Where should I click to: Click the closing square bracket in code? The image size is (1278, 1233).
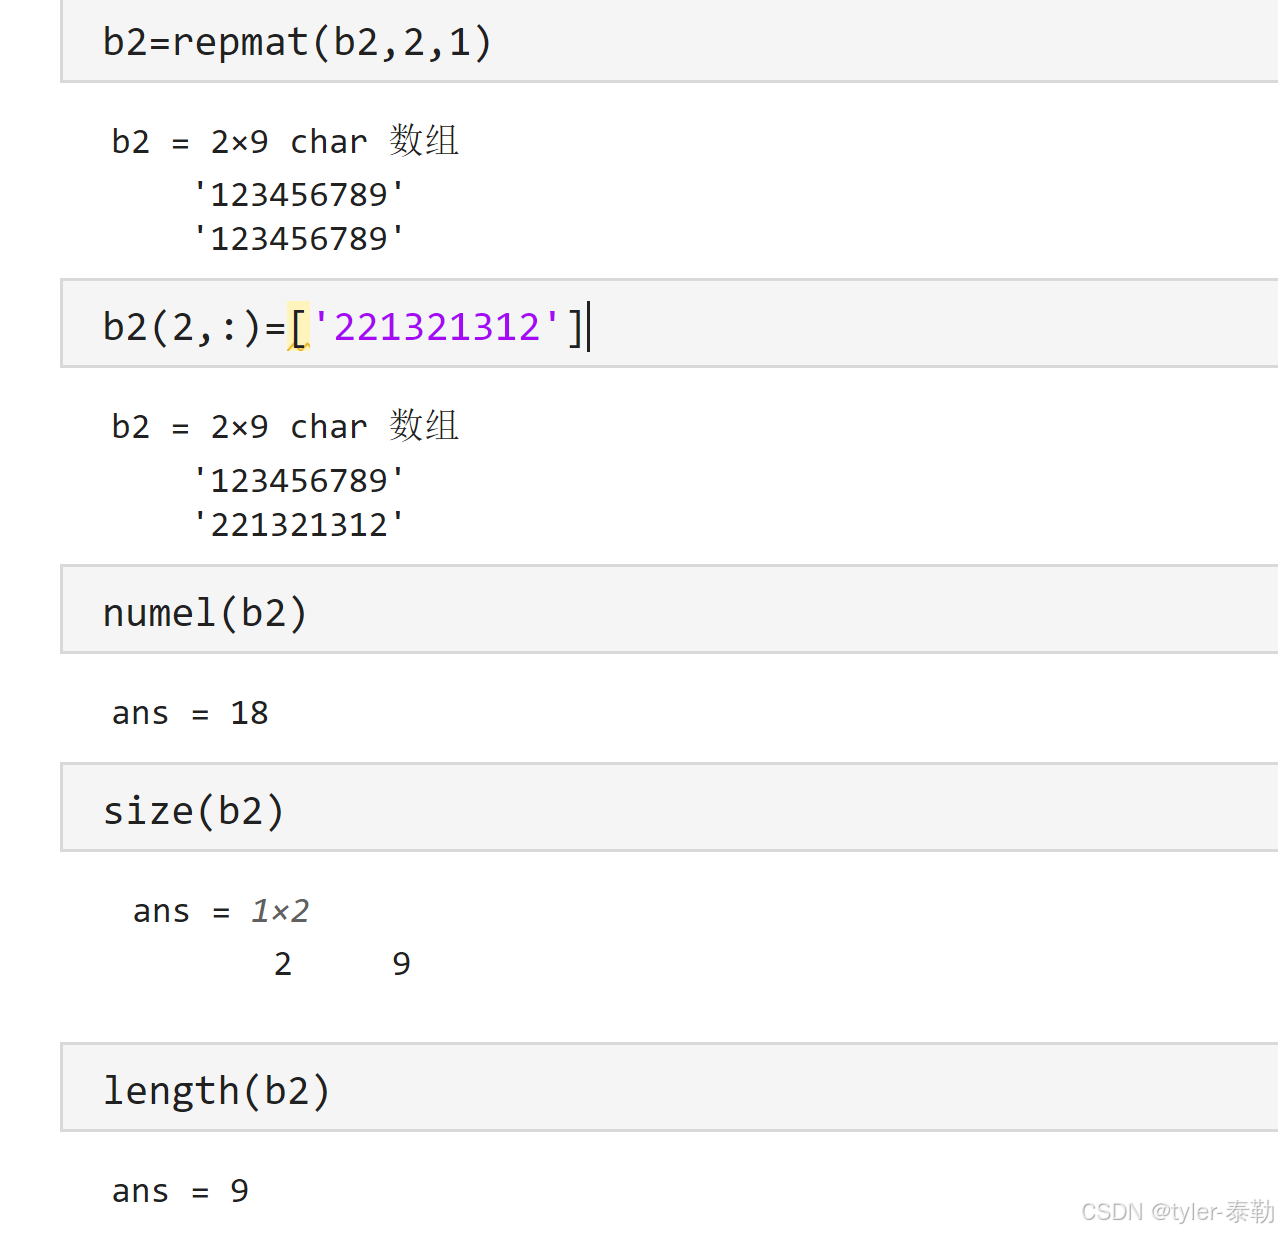(575, 327)
